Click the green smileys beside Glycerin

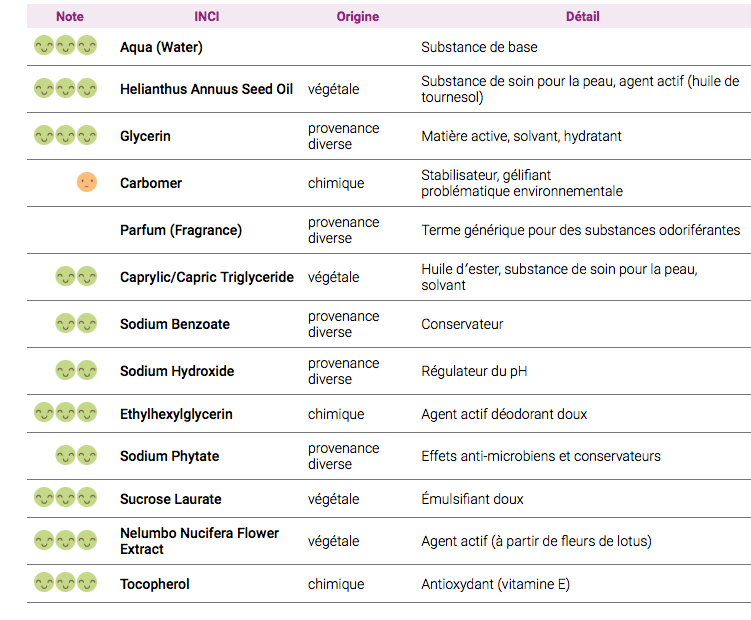click(x=66, y=135)
